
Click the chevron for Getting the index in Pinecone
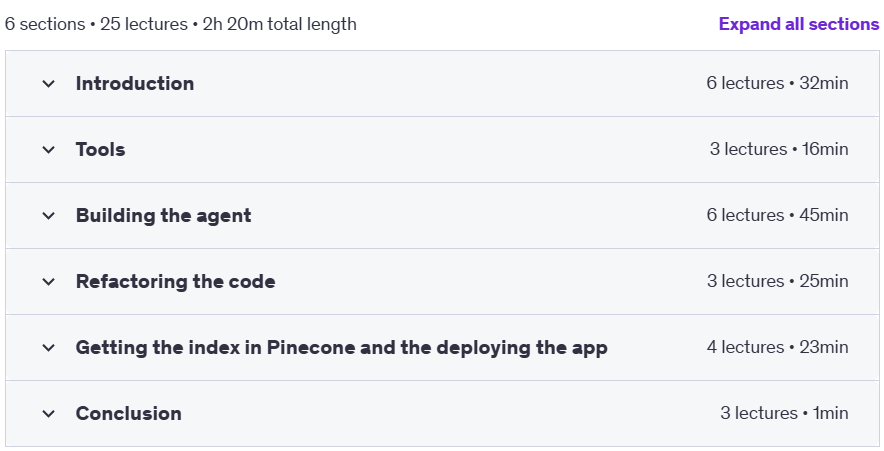(48, 348)
